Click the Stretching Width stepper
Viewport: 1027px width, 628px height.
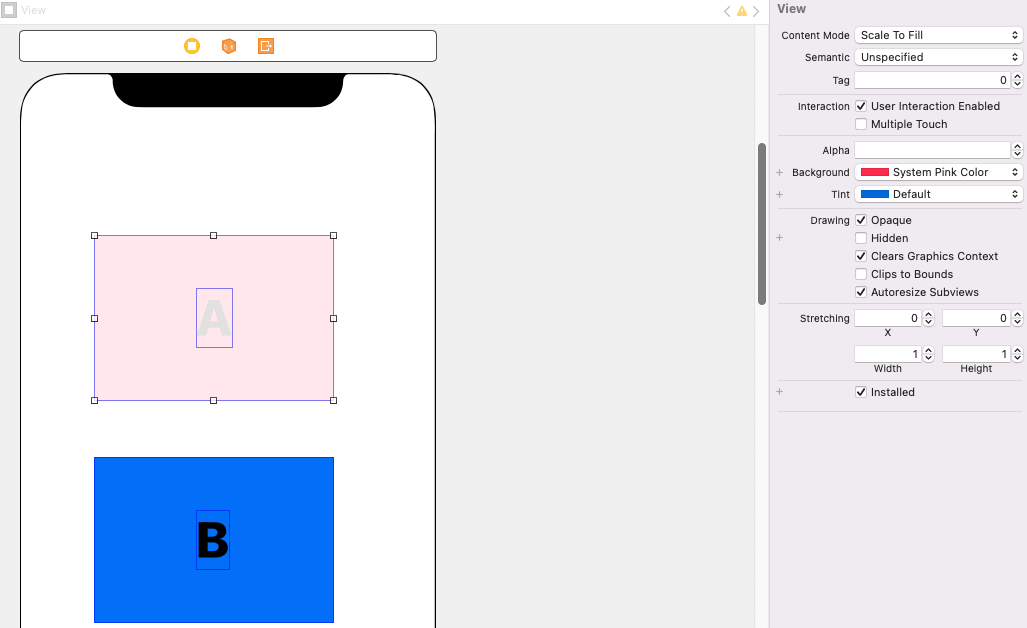coord(928,354)
